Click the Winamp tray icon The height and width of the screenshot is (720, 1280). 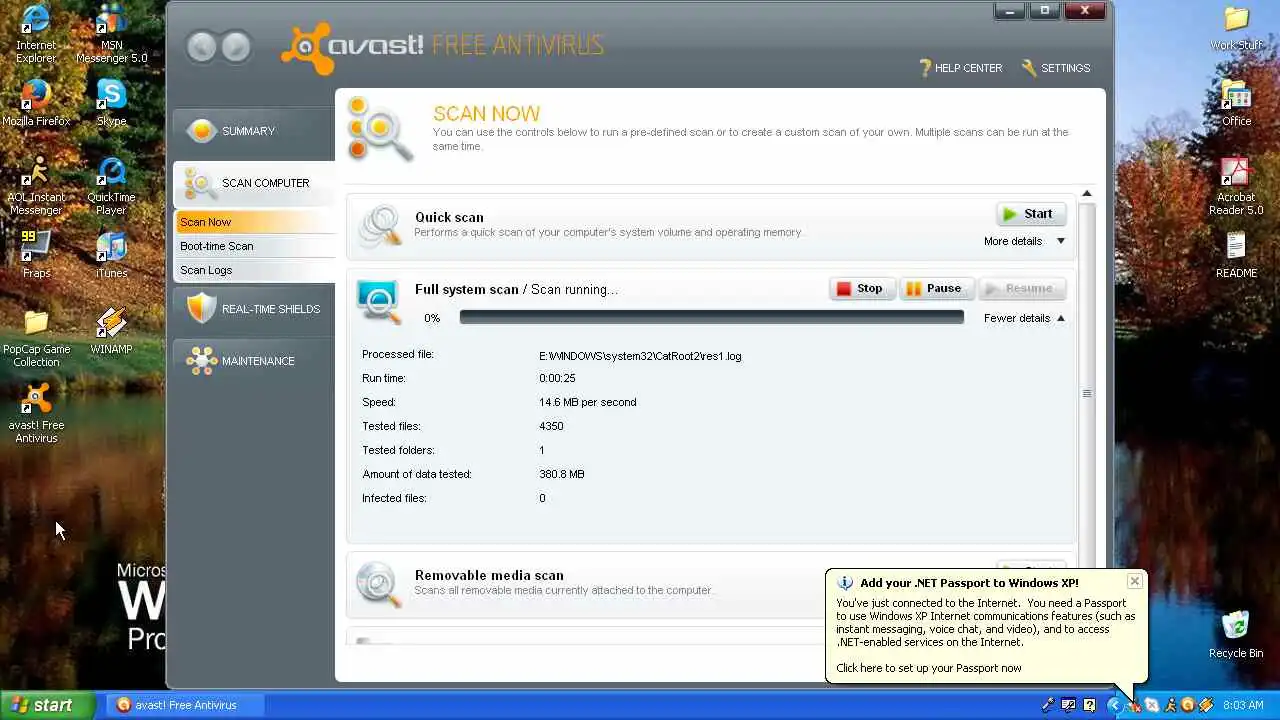[1206, 705]
